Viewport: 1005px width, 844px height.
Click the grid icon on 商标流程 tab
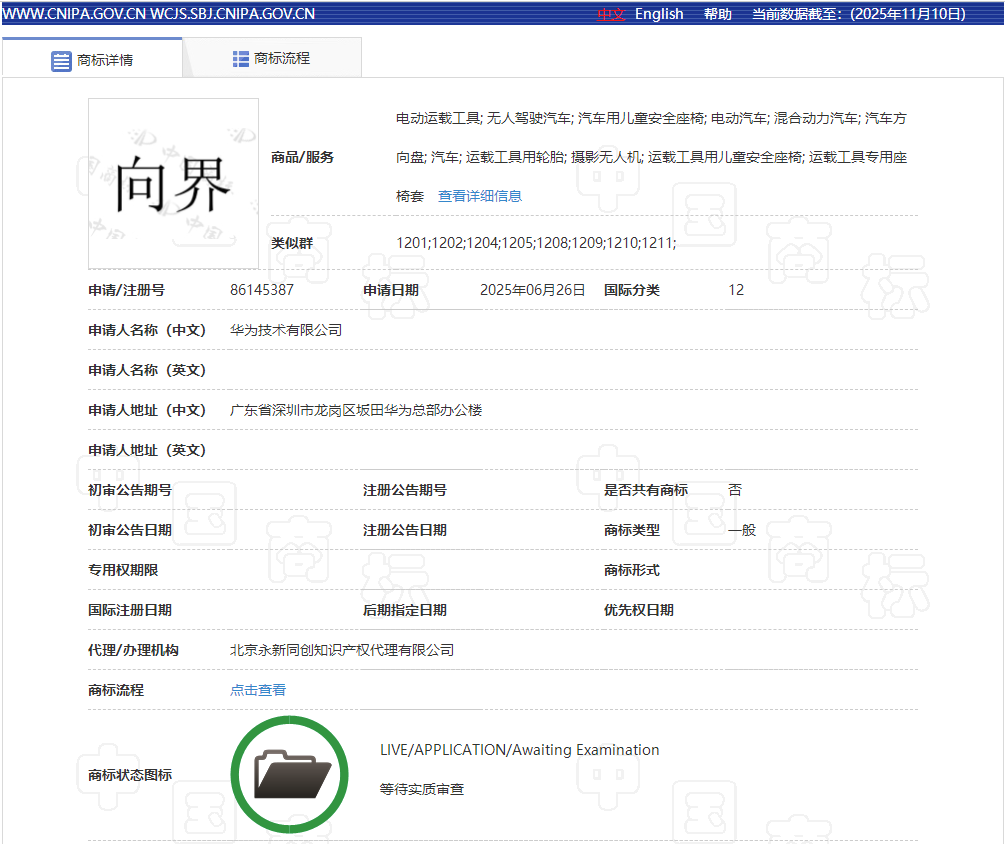click(241, 59)
